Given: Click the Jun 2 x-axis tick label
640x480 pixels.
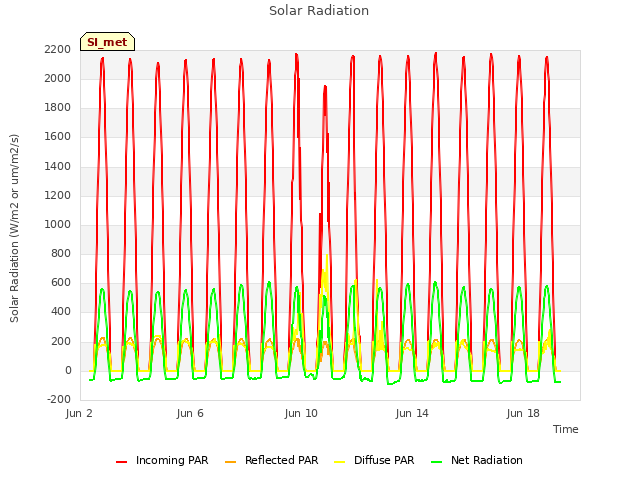Looking at the screenshot, I should point(79,413).
